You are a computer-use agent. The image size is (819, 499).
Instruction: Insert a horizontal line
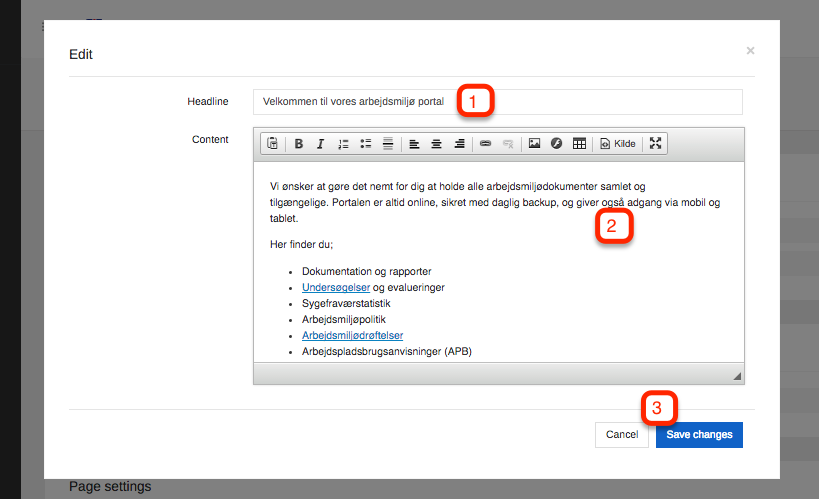point(388,143)
